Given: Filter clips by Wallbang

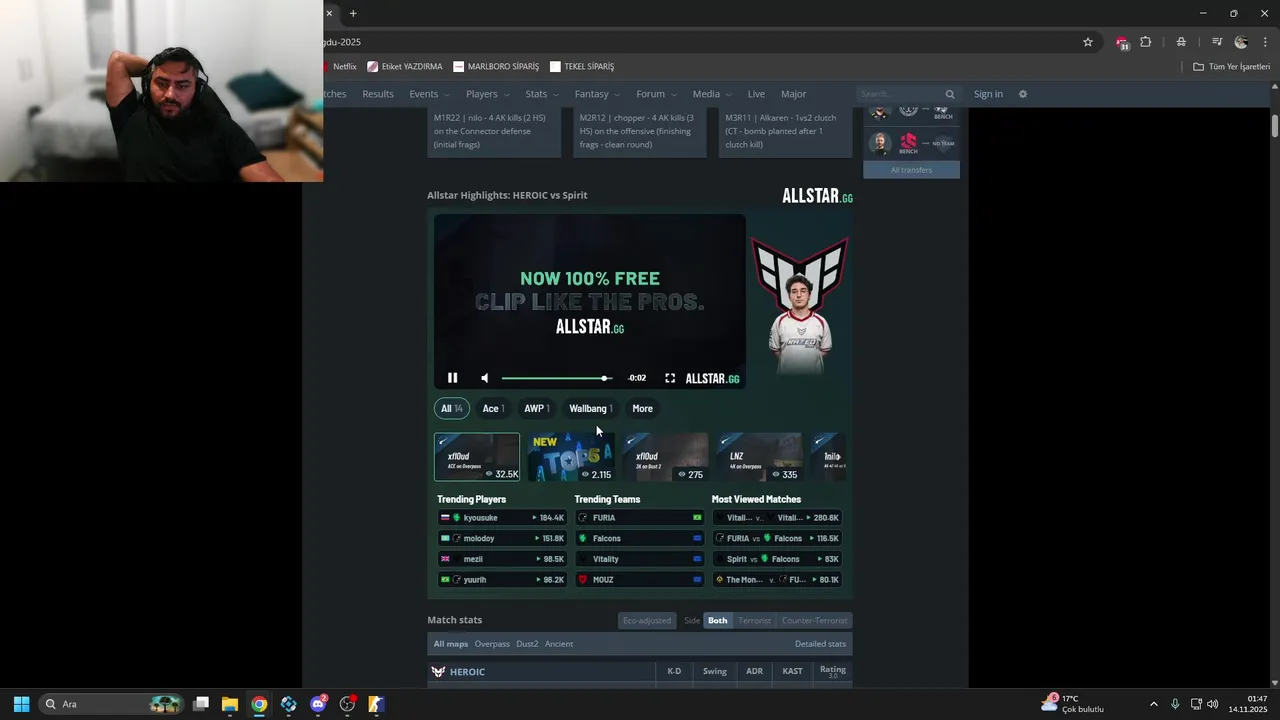Looking at the screenshot, I should [590, 408].
